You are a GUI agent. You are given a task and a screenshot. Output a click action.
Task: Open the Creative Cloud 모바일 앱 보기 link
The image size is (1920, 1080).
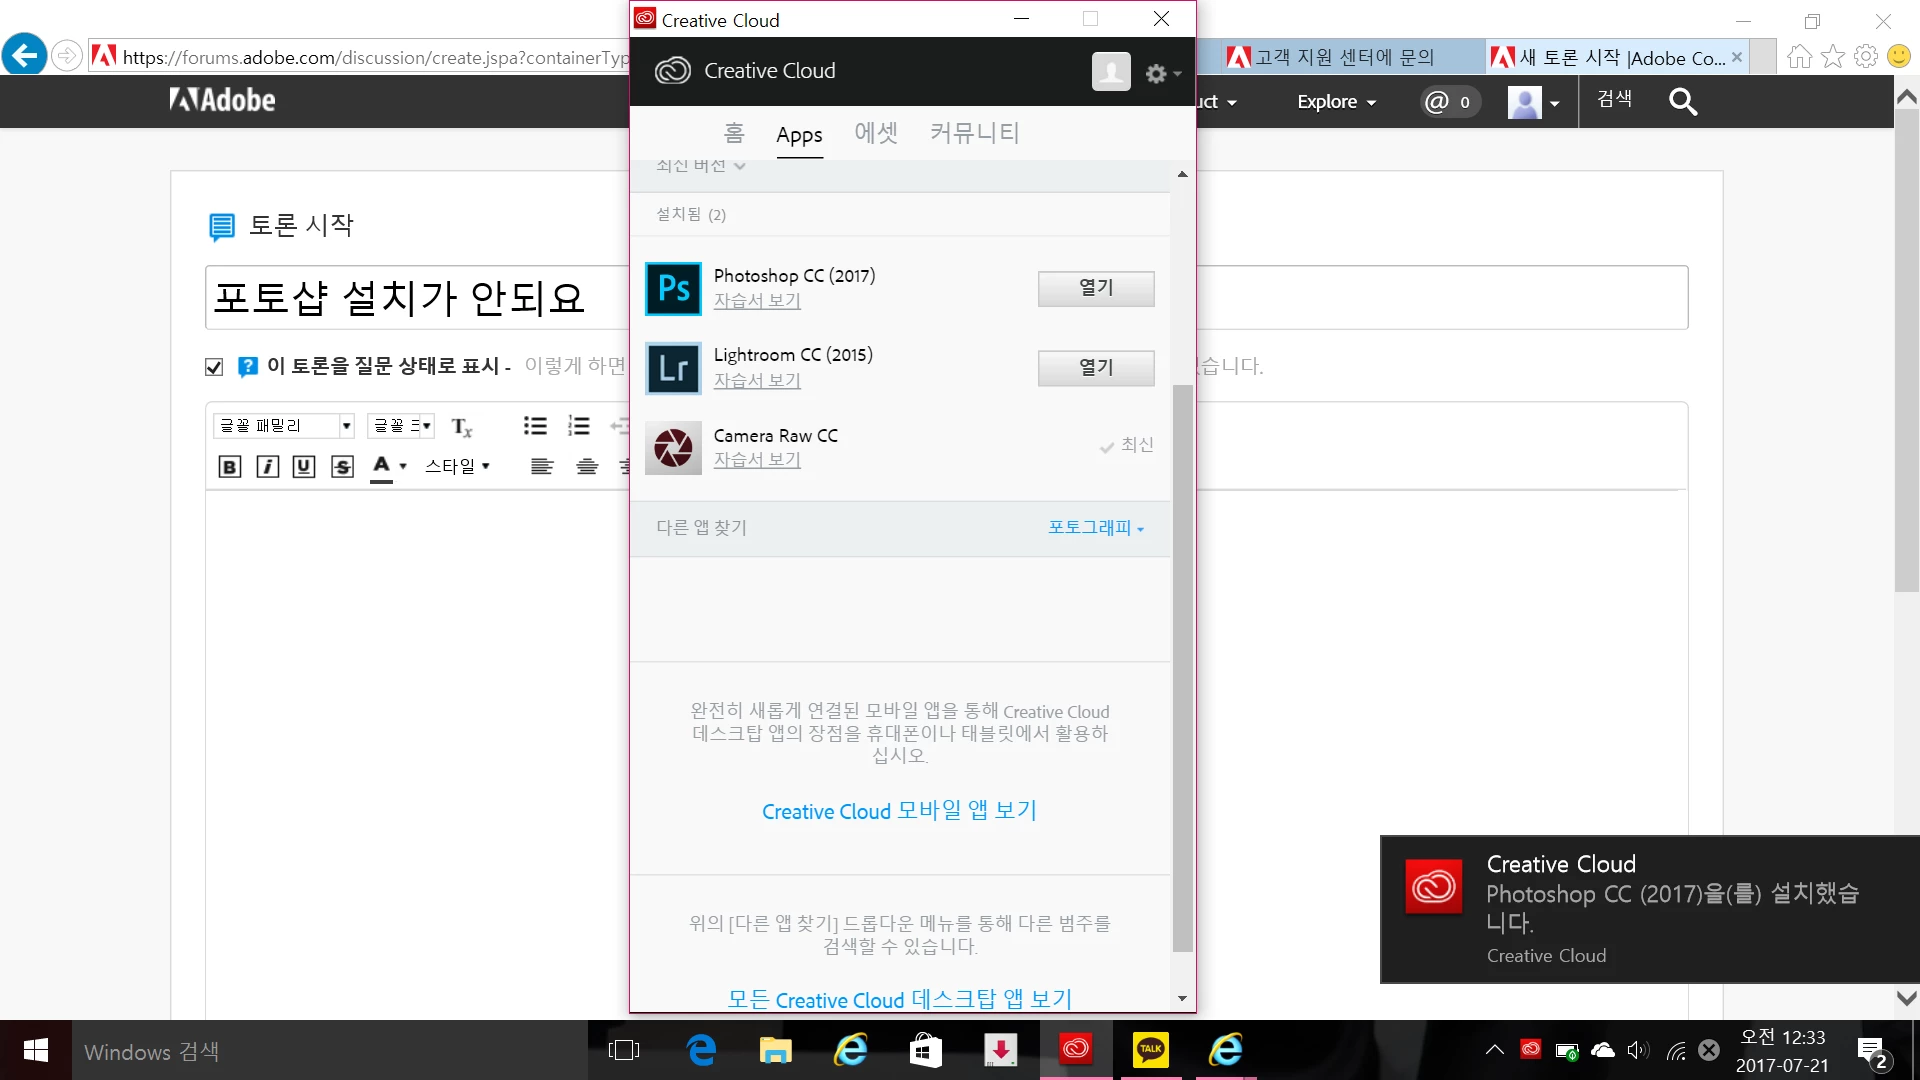[x=899, y=811]
